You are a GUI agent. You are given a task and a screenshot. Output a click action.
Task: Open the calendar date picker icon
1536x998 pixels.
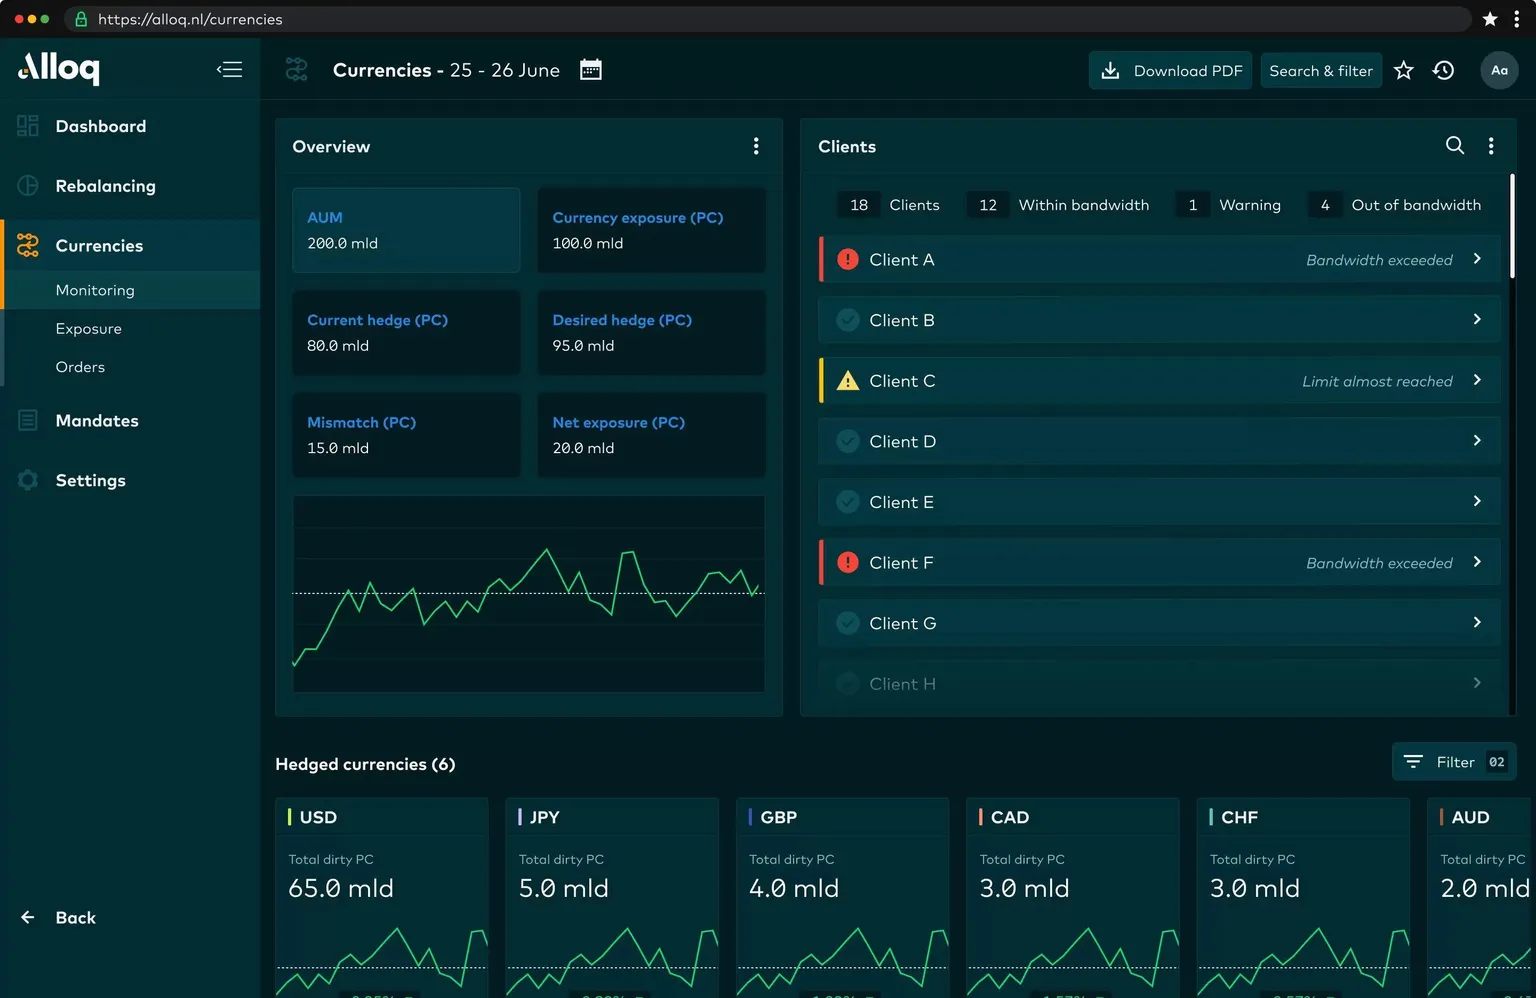click(x=591, y=70)
